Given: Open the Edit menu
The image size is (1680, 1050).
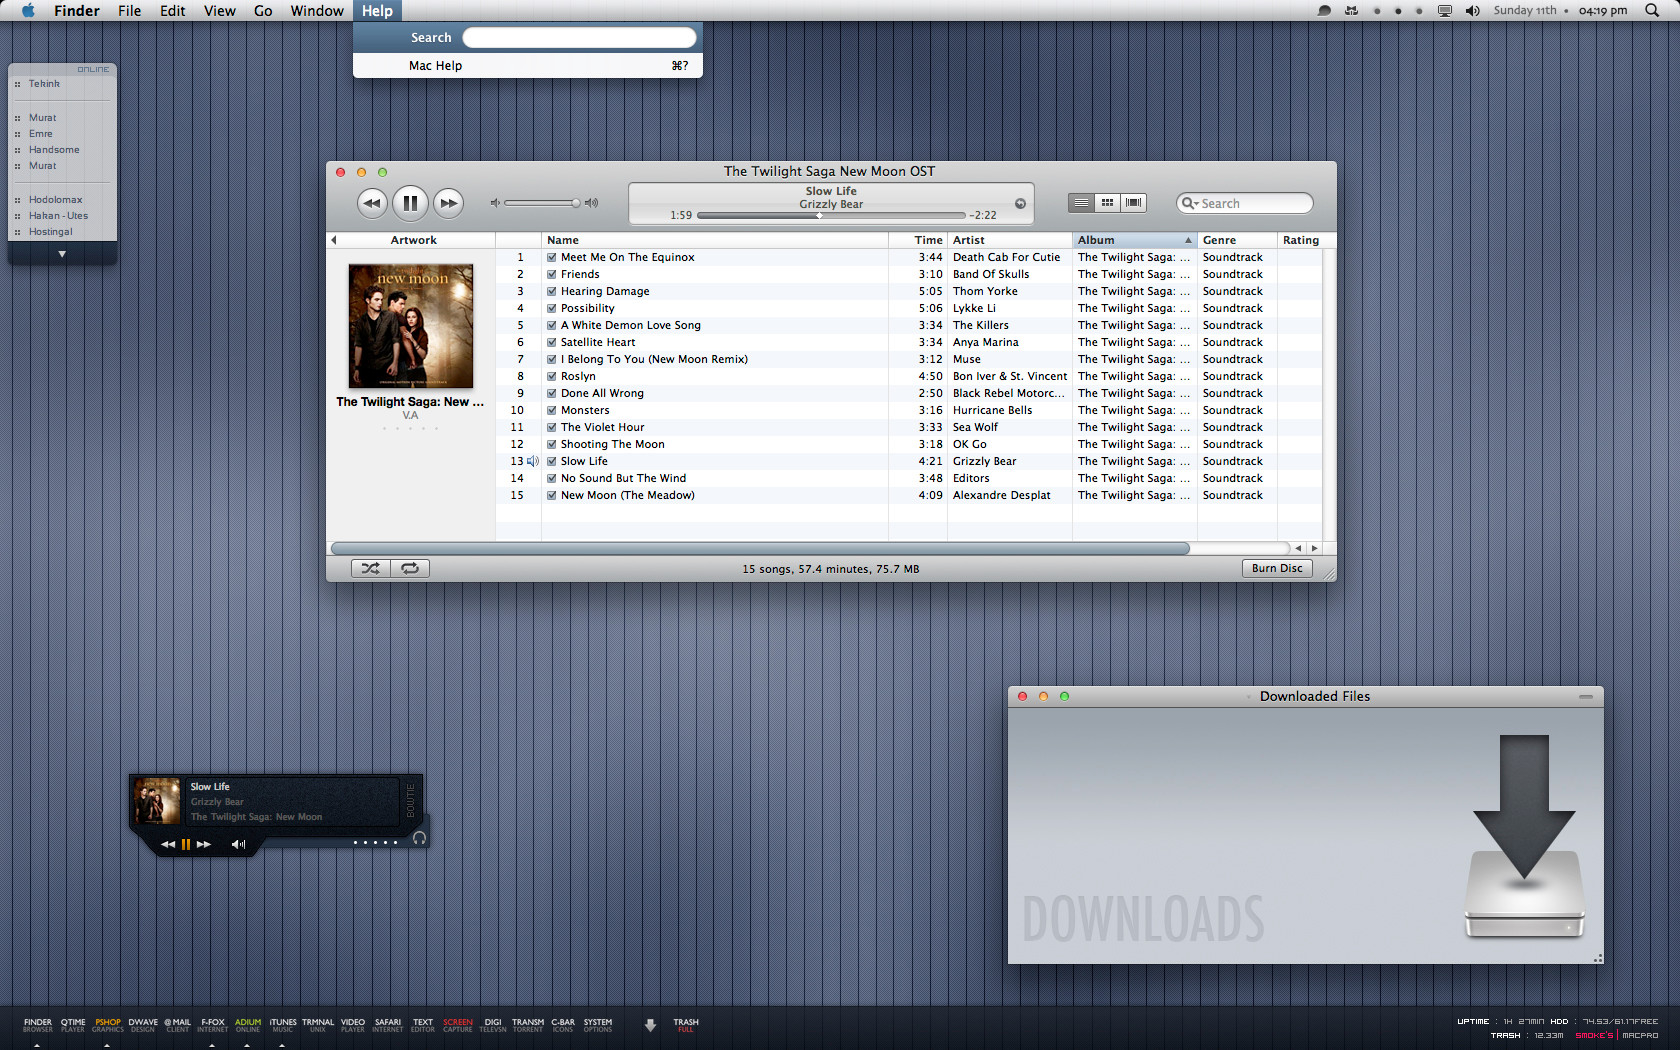Looking at the screenshot, I should pos(172,11).
